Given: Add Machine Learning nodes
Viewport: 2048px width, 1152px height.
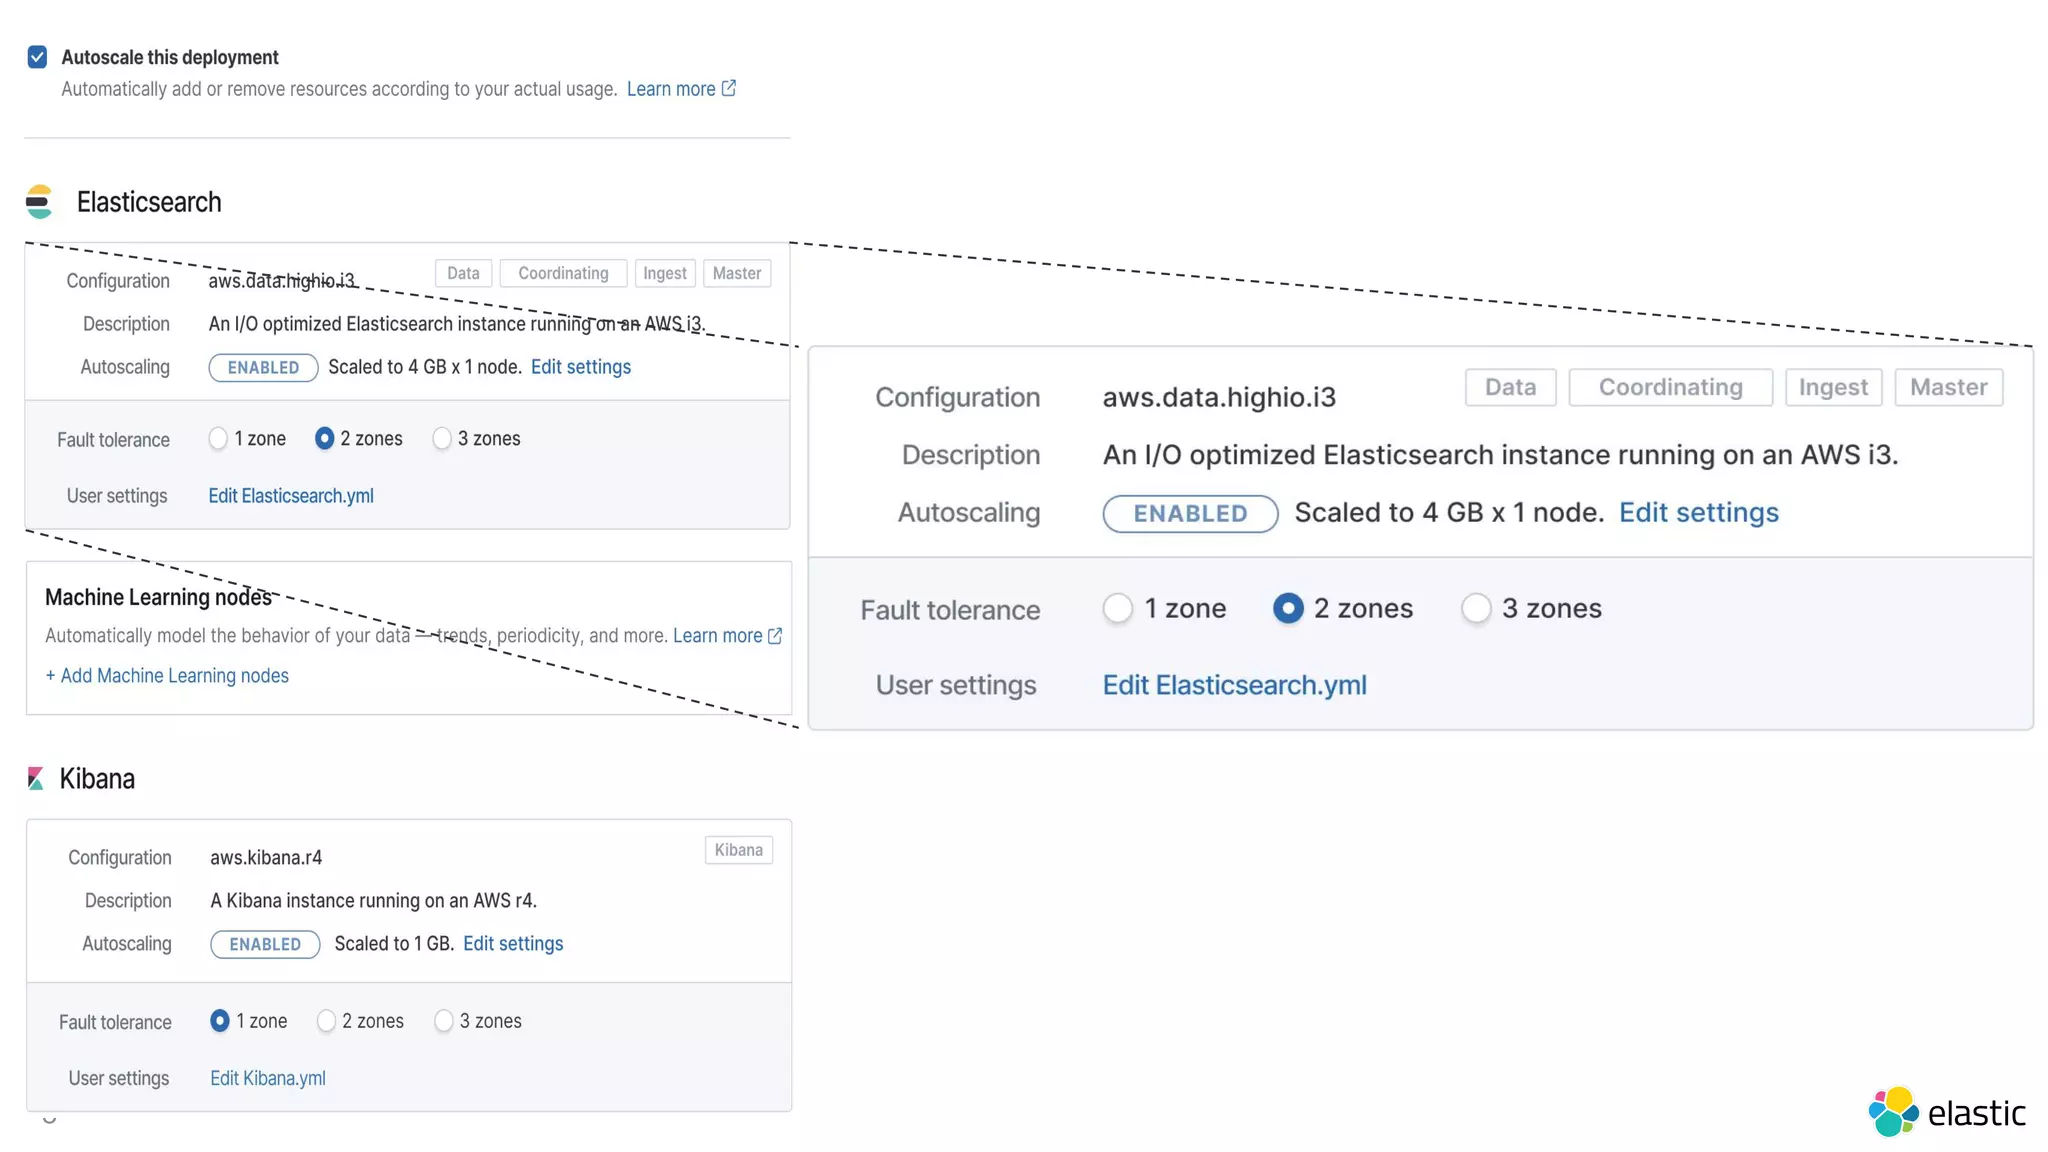Looking at the screenshot, I should (167, 676).
